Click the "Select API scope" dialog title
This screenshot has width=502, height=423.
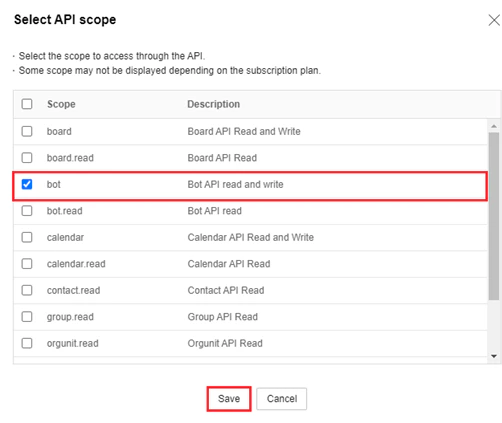[65, 20]
